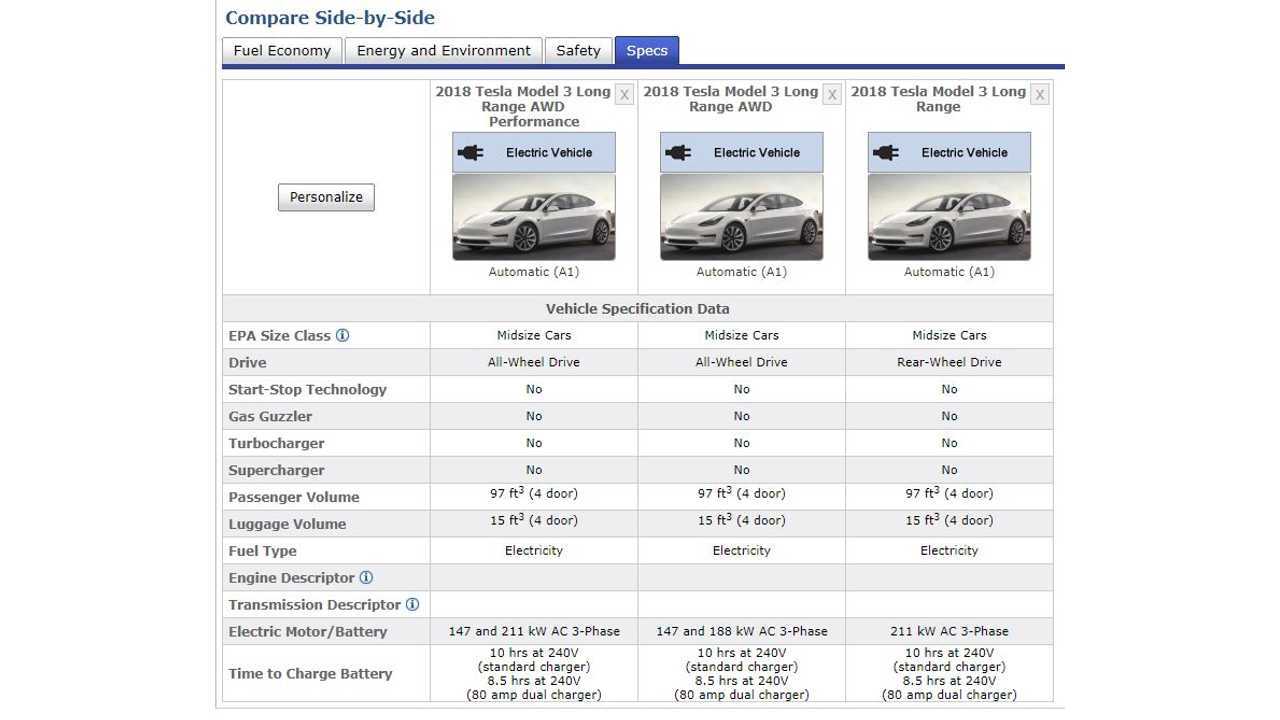Select the '211 kW AC 3-Phase' cell

(949, 631)
